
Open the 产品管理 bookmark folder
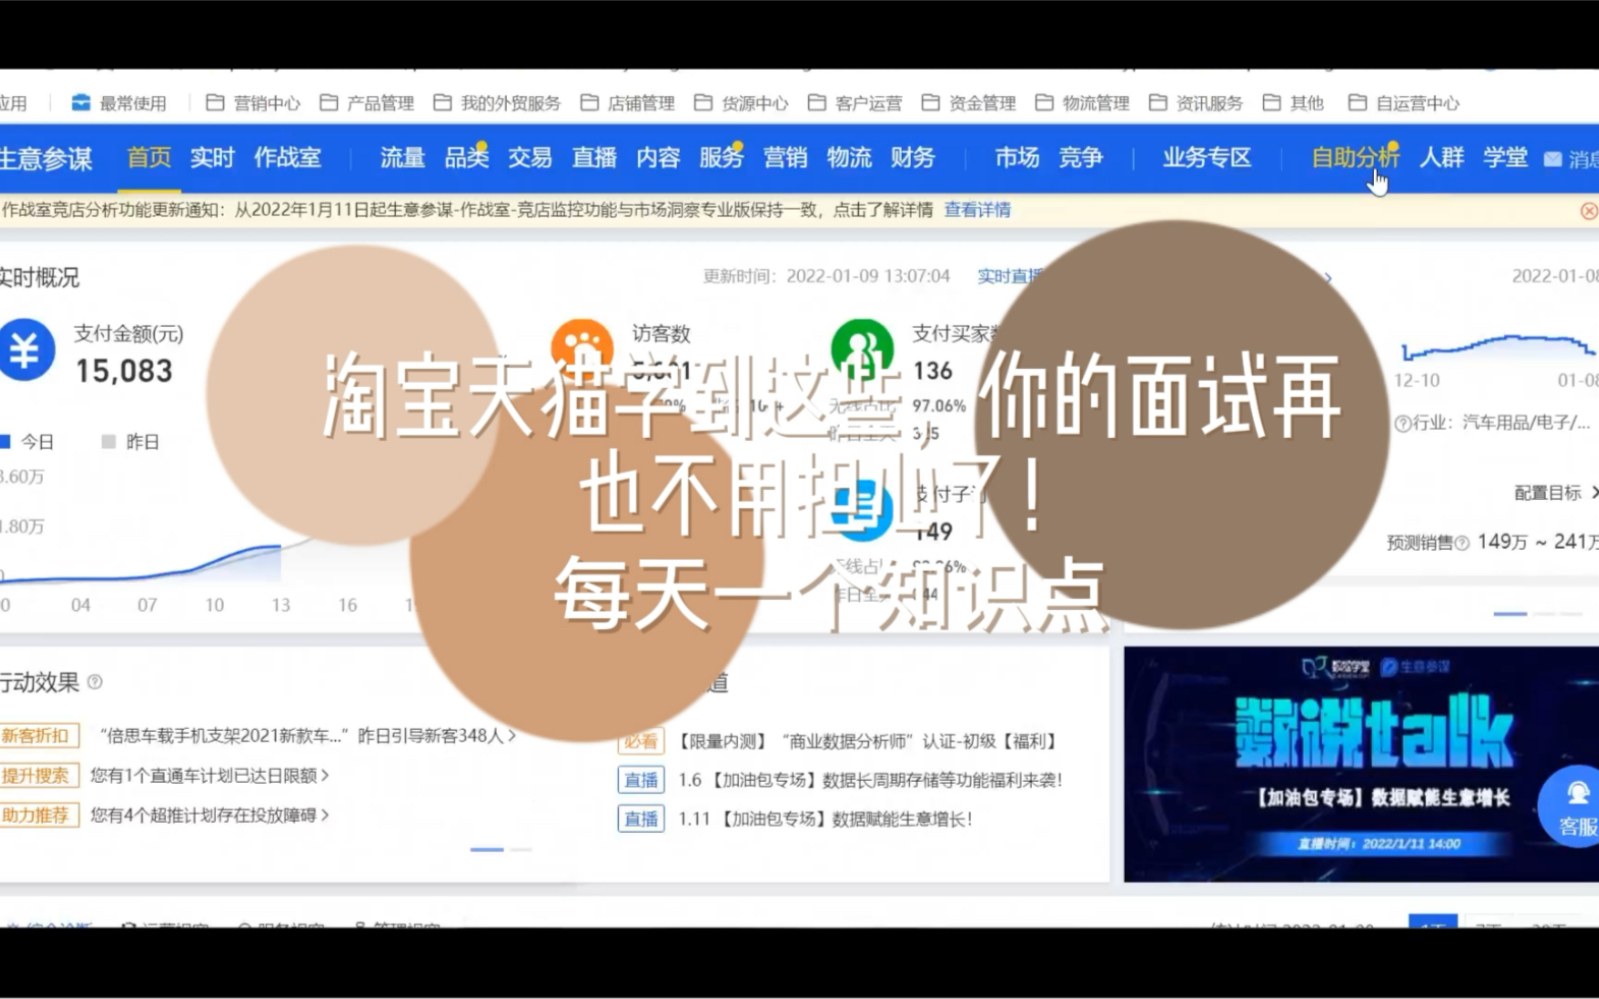click(x=367, y=103)
